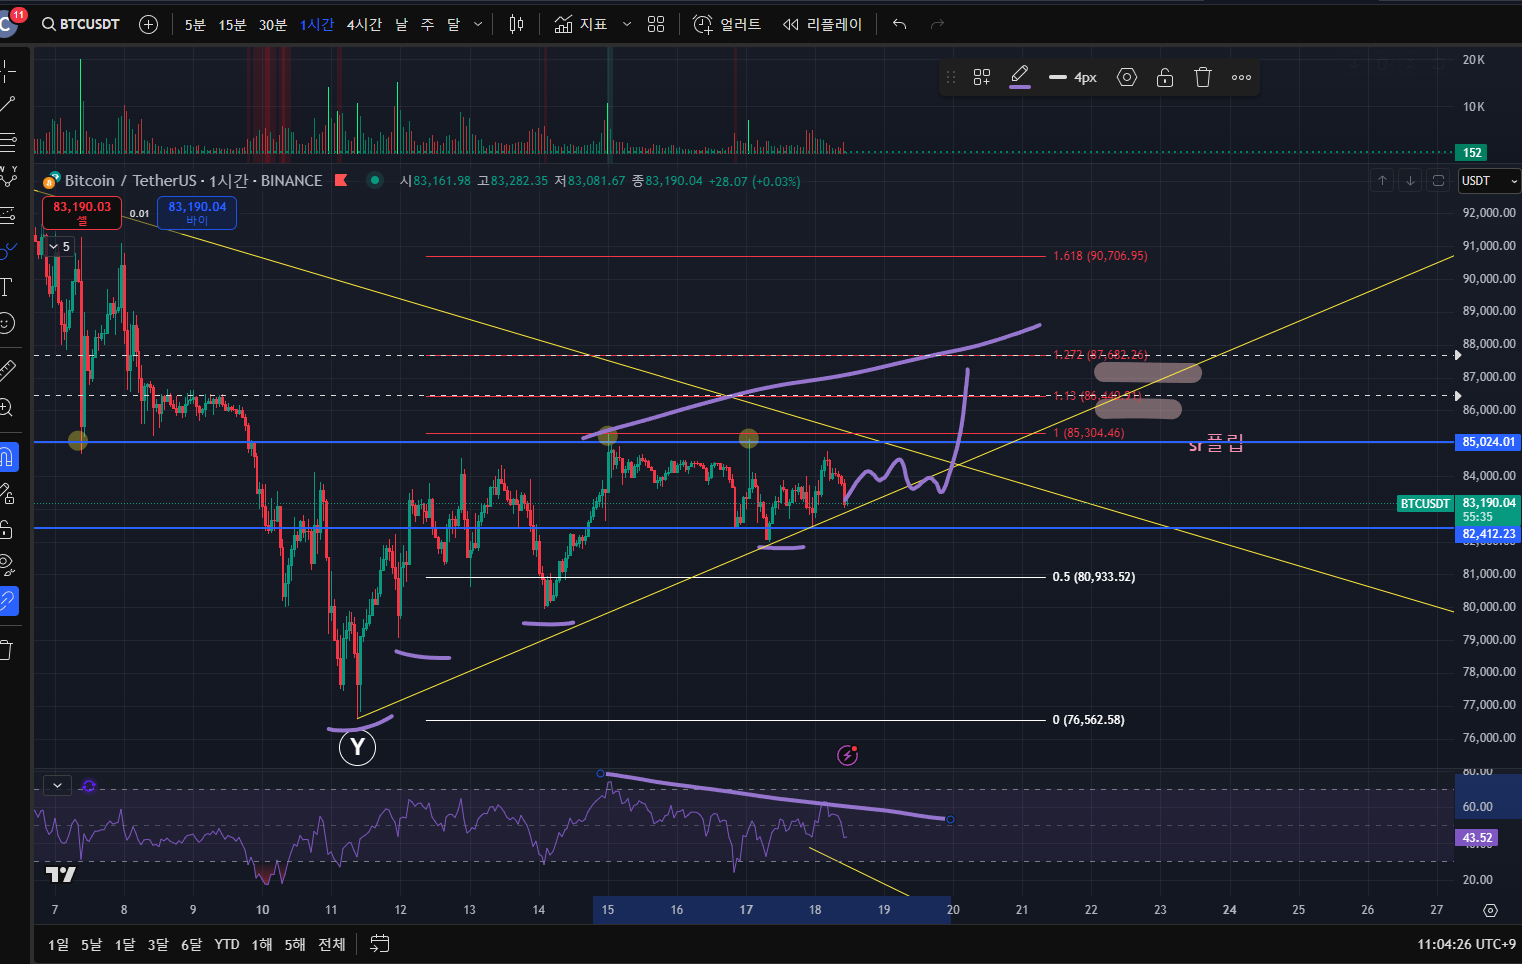Click the red 83,190.03 sell button
Image resolution: width=1522 pixels, height=964 pixels.
pyautogui.click(x=82, y=213)
